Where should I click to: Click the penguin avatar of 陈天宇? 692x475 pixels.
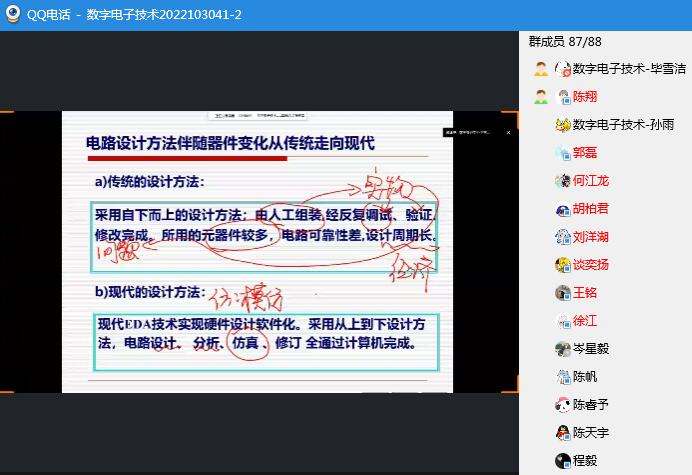(x=563, y=433)
